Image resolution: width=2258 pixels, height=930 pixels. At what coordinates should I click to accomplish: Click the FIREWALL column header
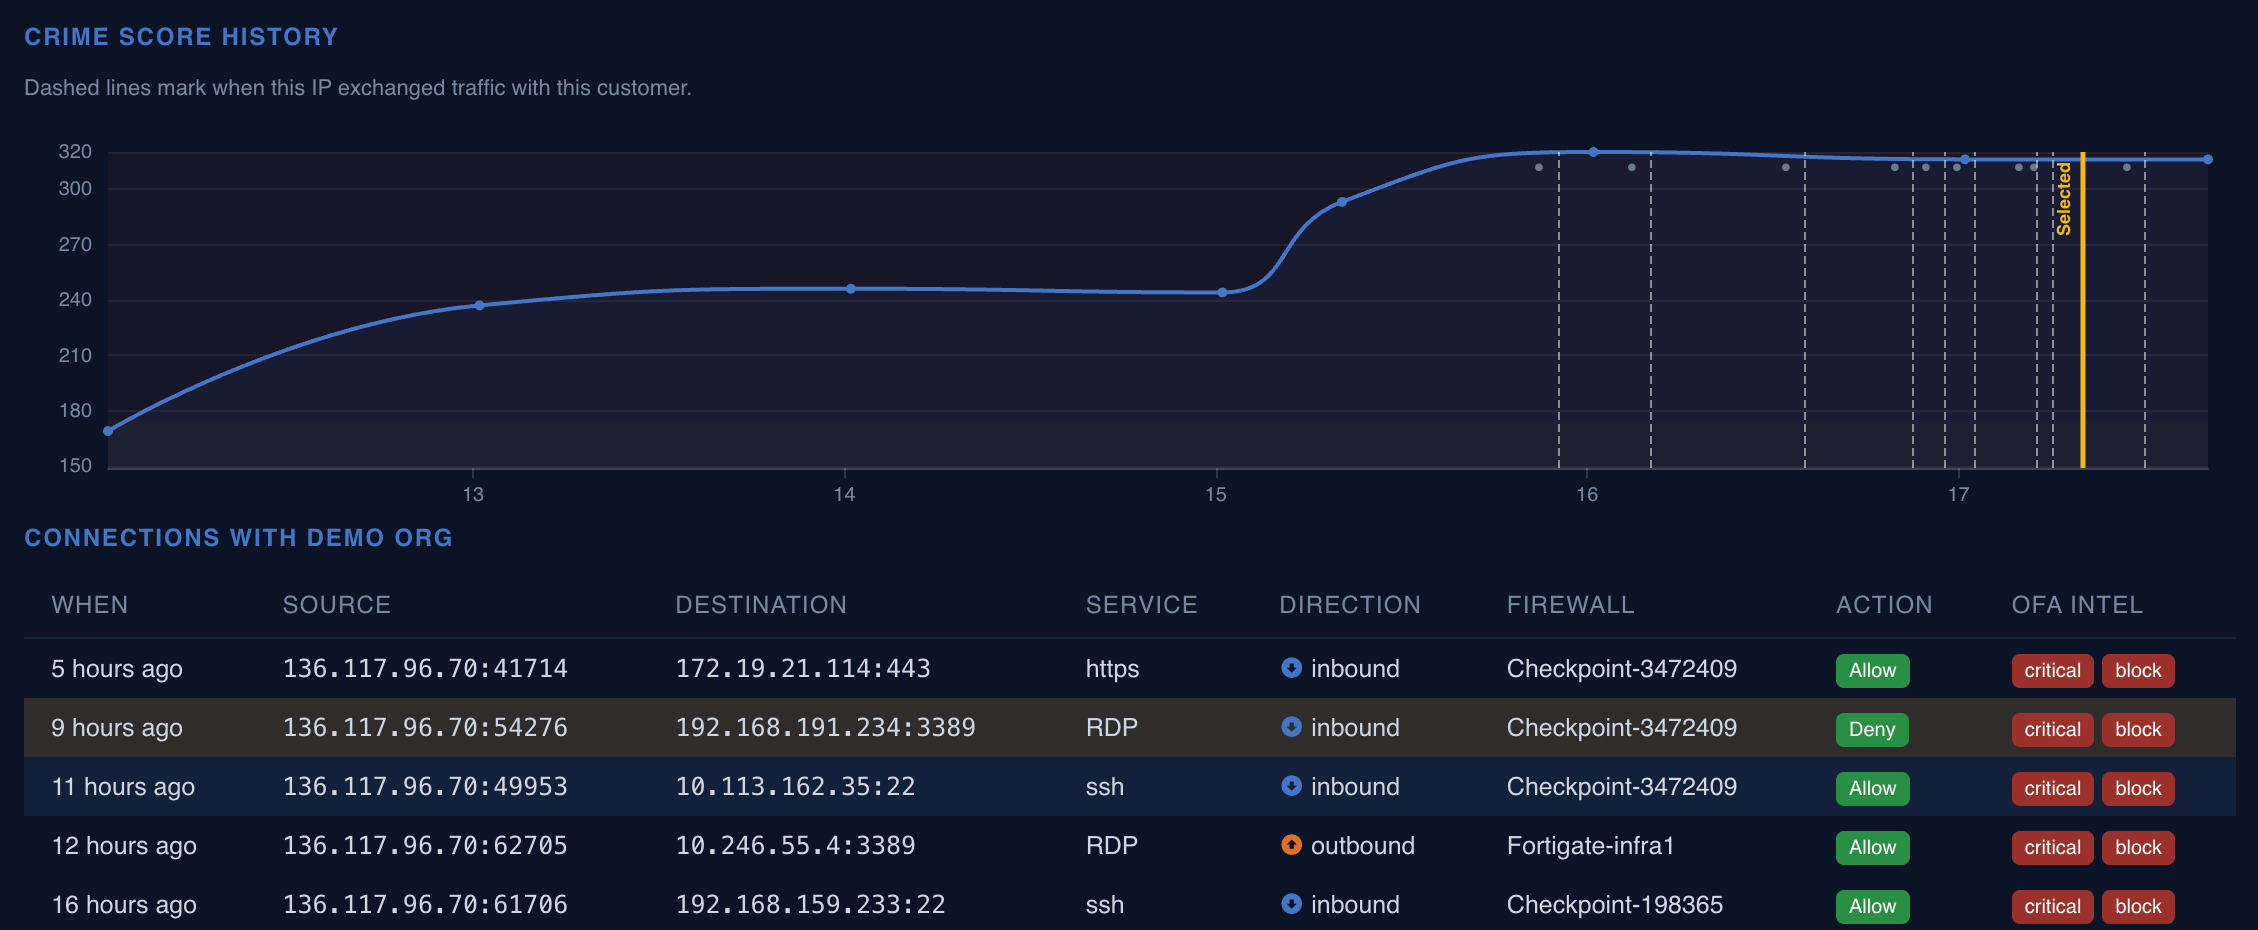coord(1570,605)
